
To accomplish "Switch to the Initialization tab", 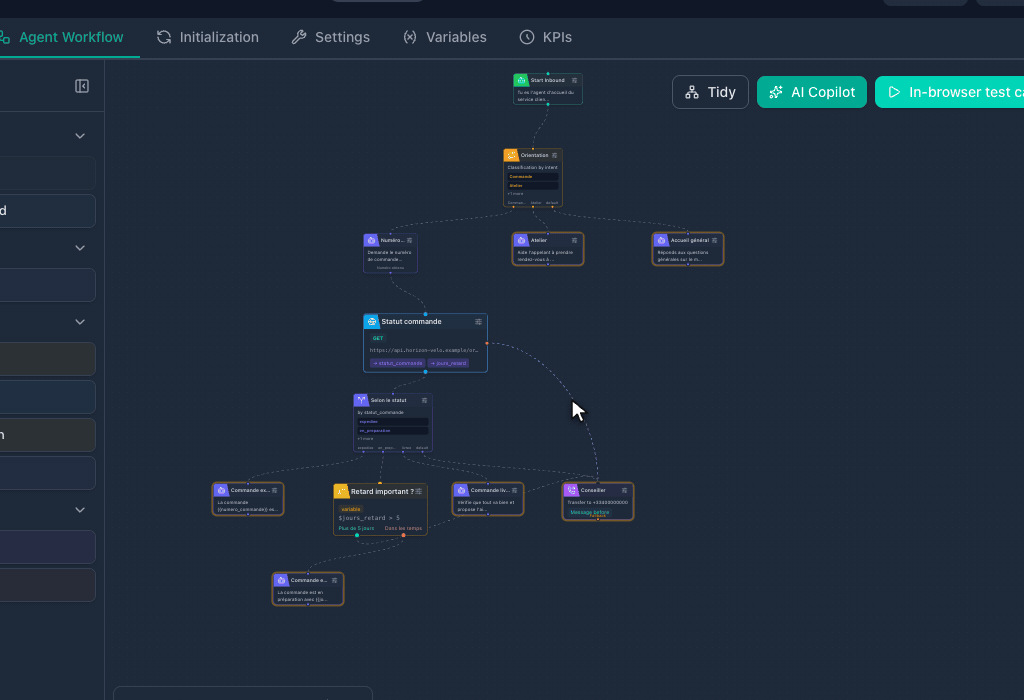I will (x=208, y=37).
